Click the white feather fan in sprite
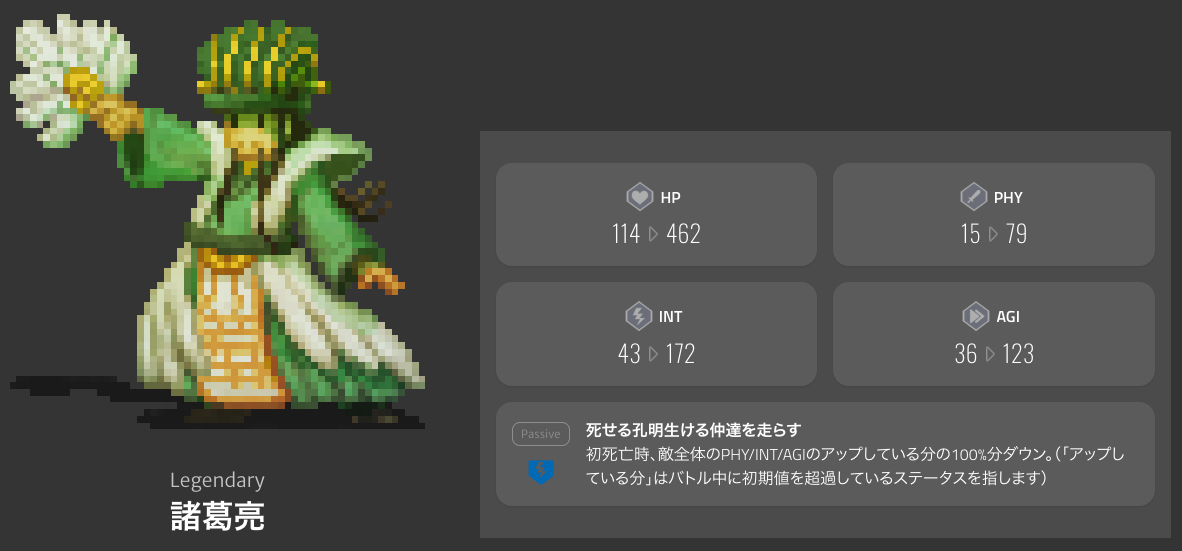 (72, 79)
